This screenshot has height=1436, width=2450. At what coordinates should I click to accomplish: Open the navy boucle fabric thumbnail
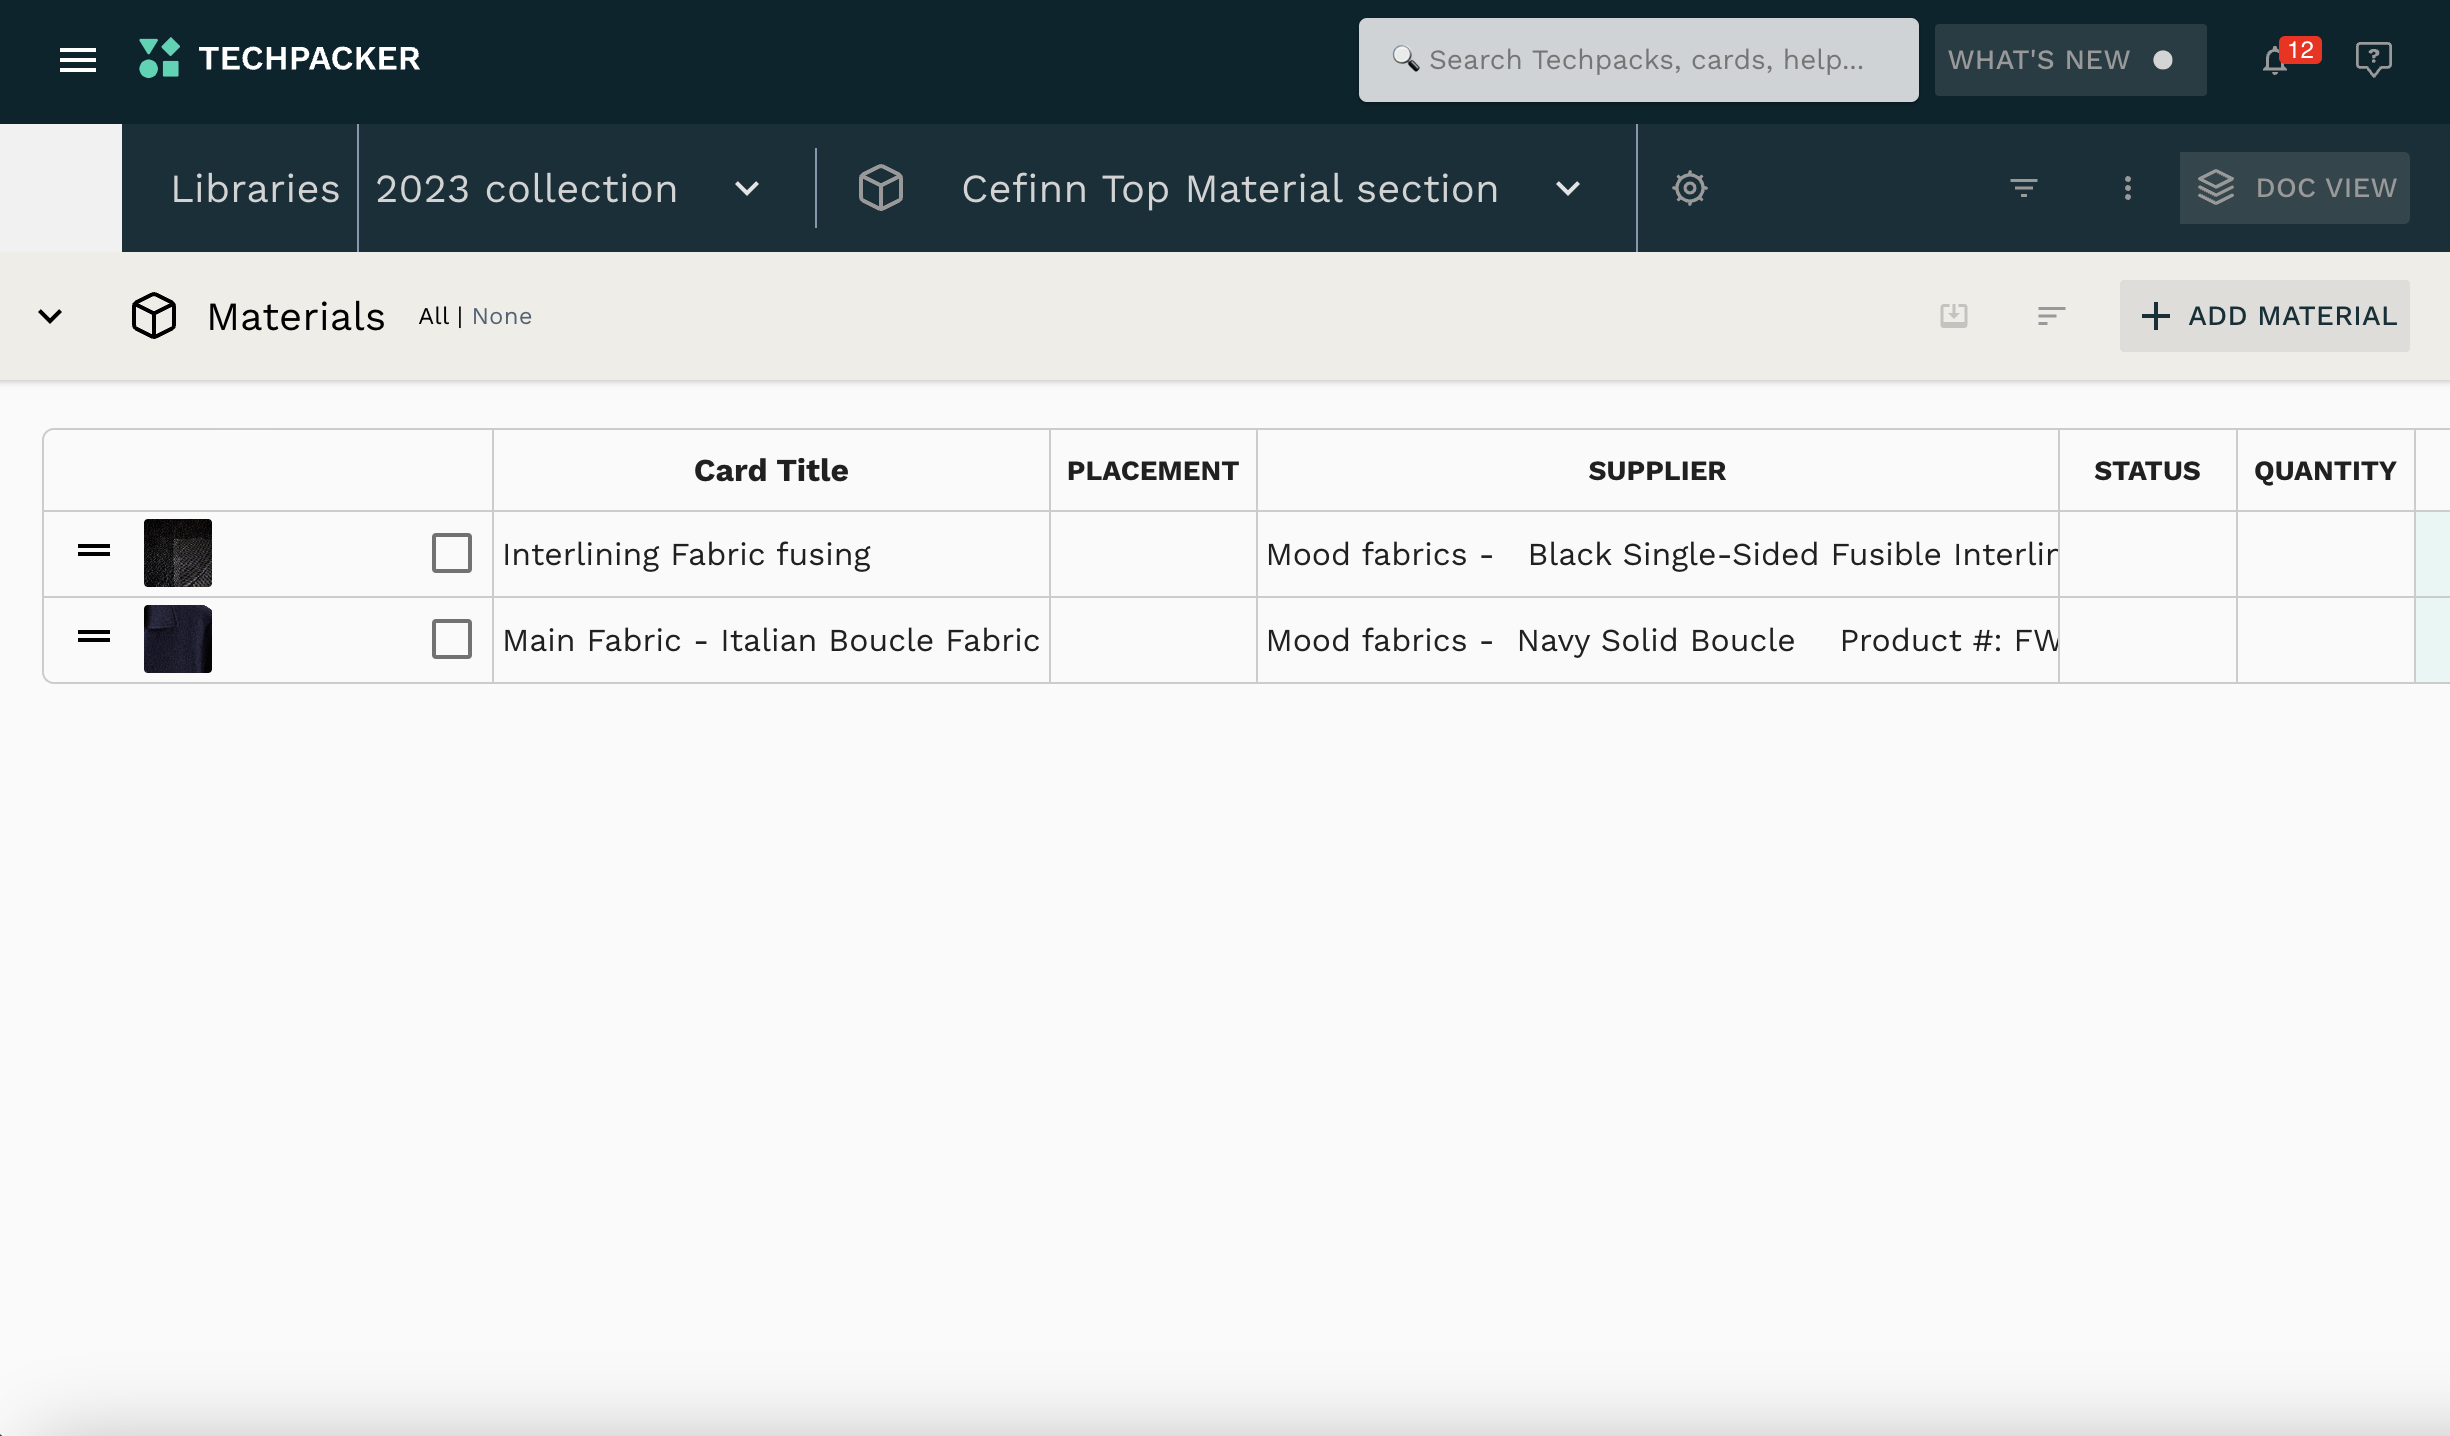pyautogui.click(x=178, y=639)
